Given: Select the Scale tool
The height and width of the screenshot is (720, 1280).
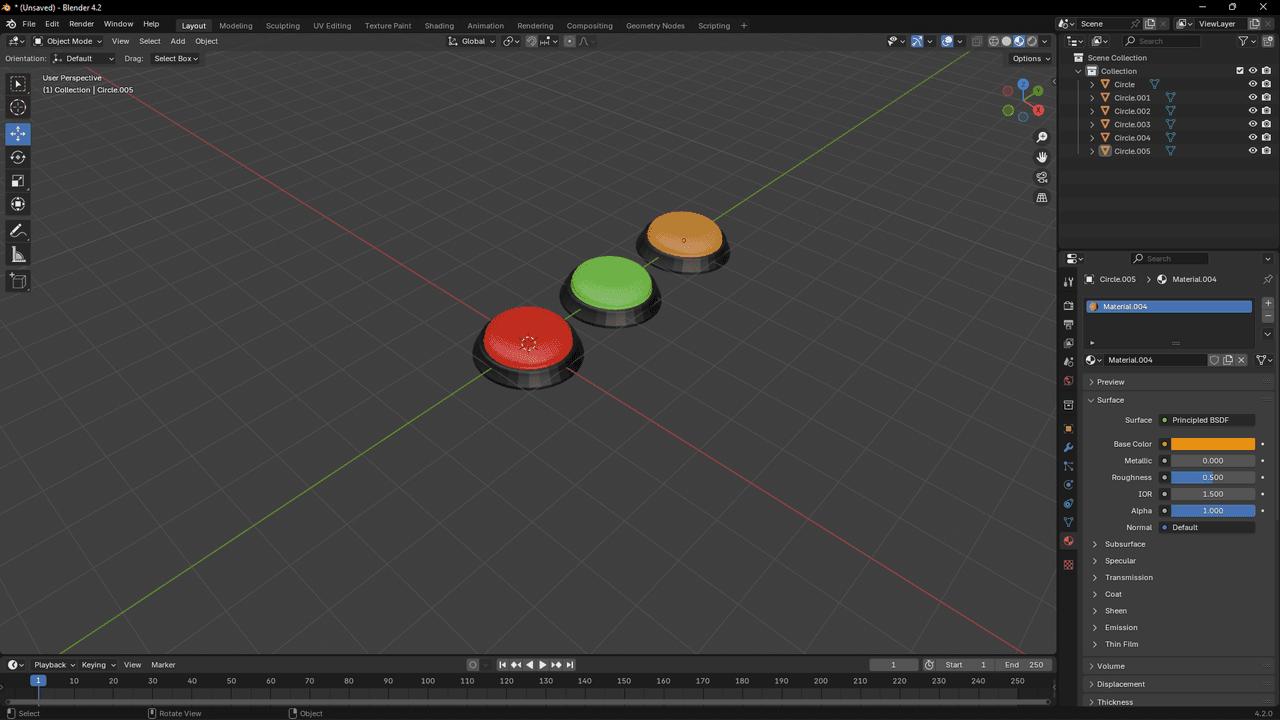Looking at the screenshot, I should 18,181.
